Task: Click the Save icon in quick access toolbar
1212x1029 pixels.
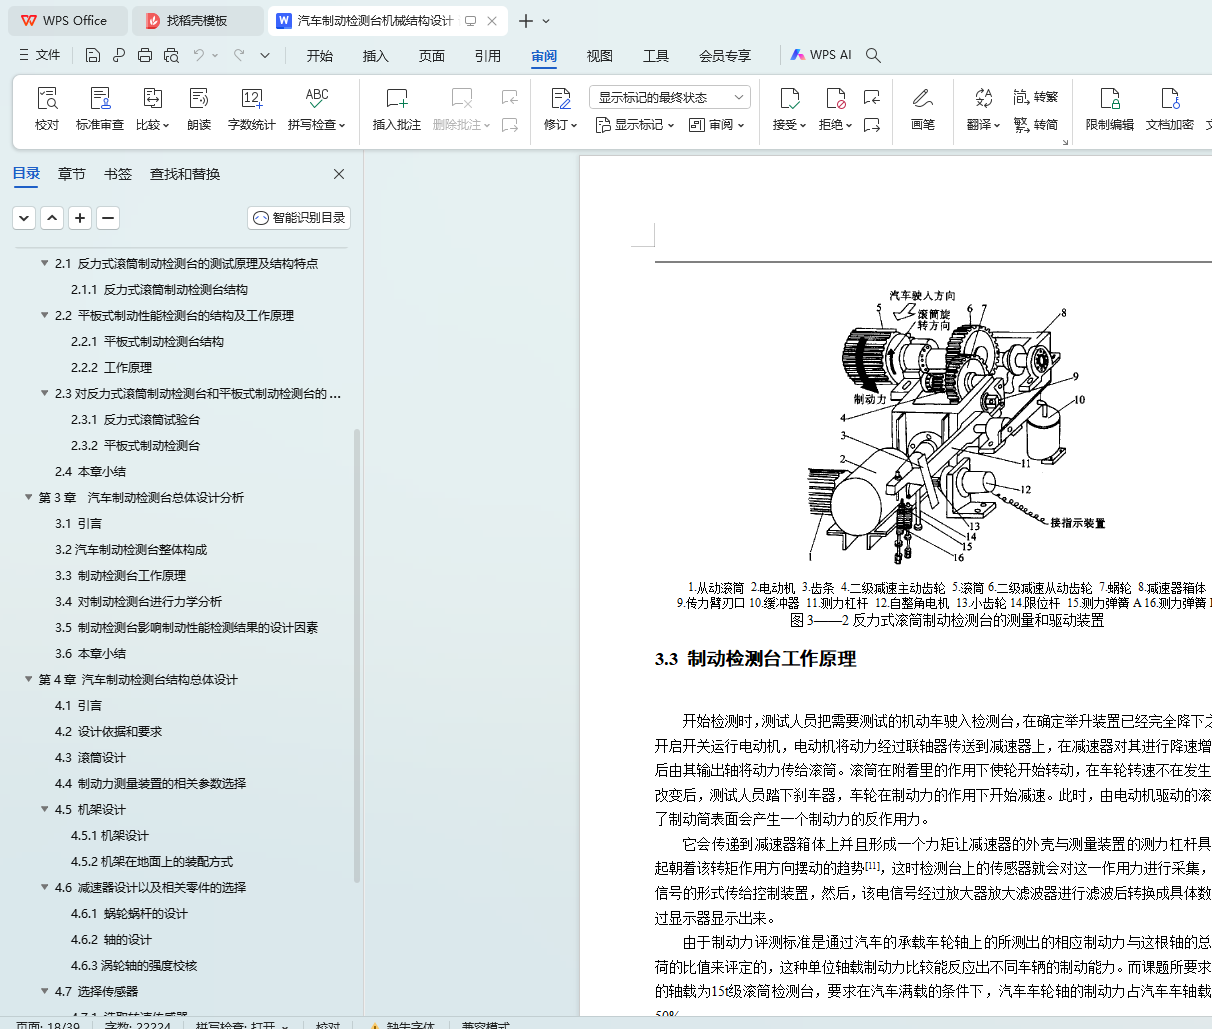Action: [x=93, y=55]
